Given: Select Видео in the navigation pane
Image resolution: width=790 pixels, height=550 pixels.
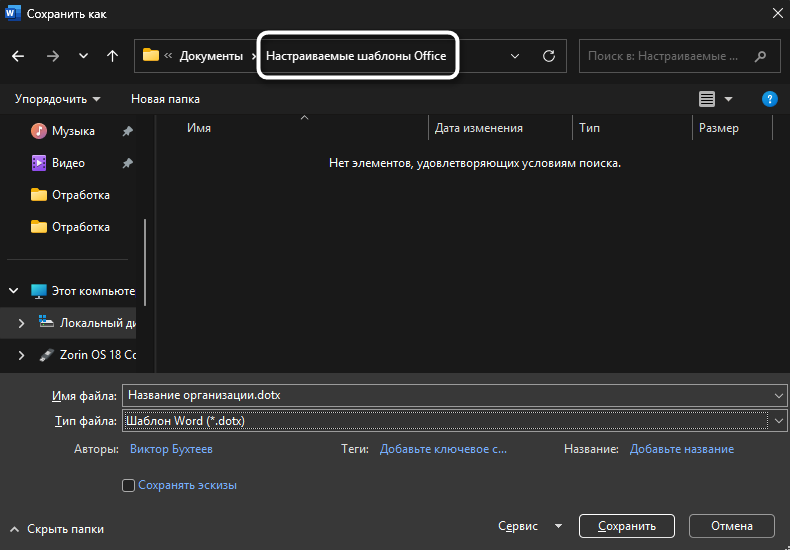Looking at the screenshot, I should (68, 163).
